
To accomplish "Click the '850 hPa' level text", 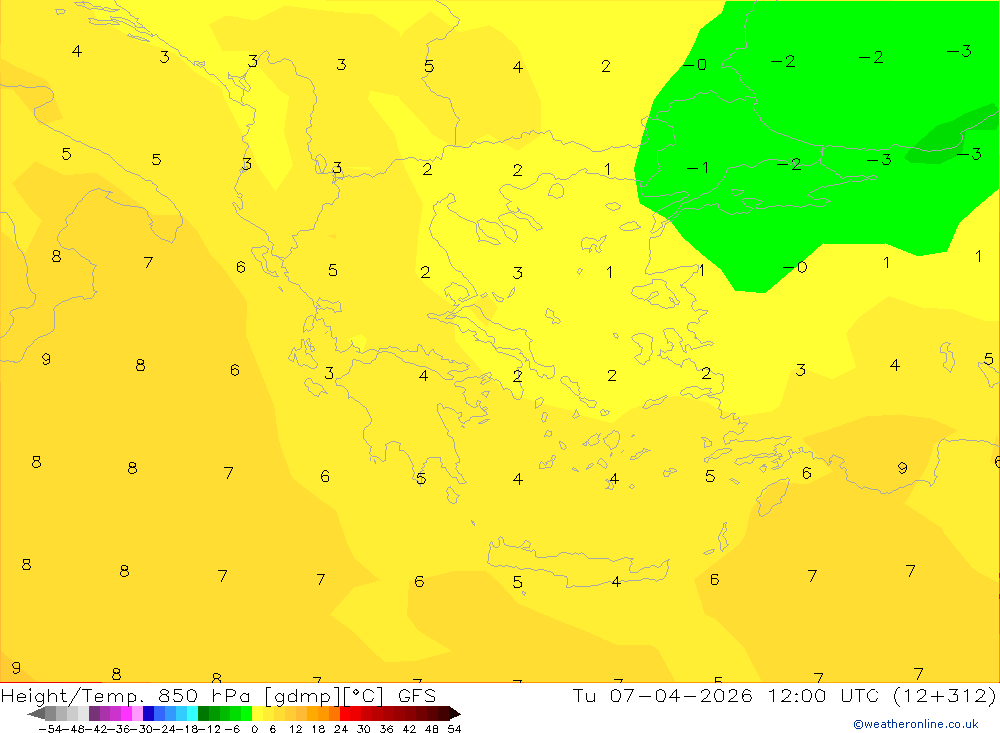I will pos(206,695).
